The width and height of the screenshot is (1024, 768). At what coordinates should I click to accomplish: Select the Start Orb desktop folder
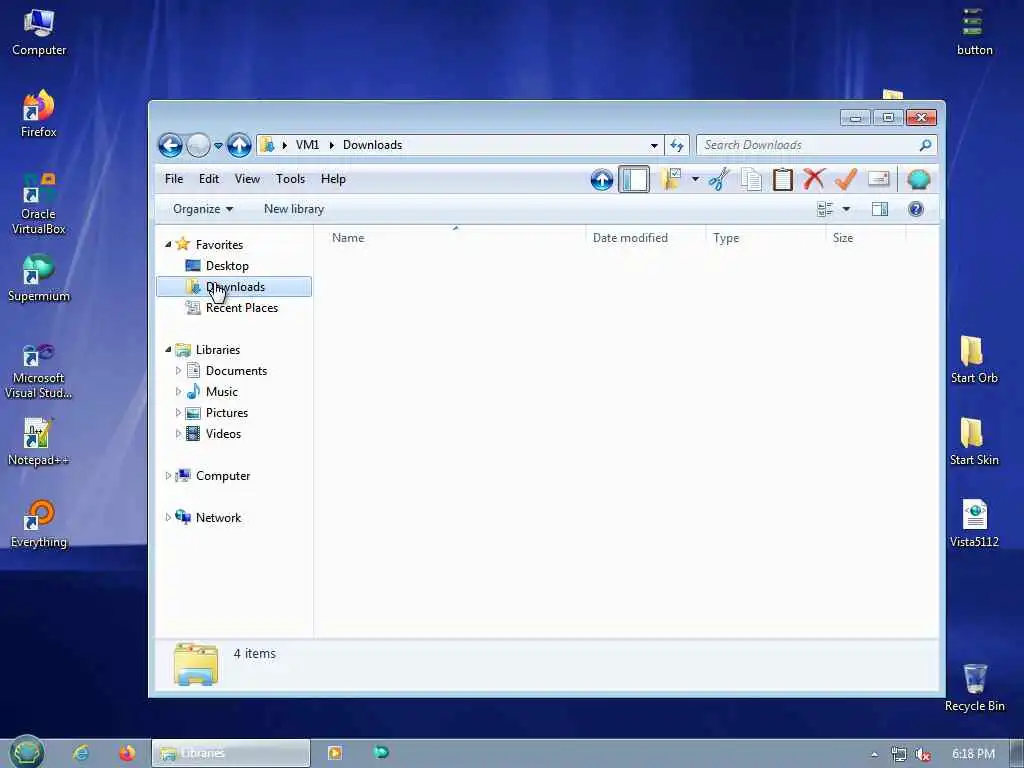point(974,360)
